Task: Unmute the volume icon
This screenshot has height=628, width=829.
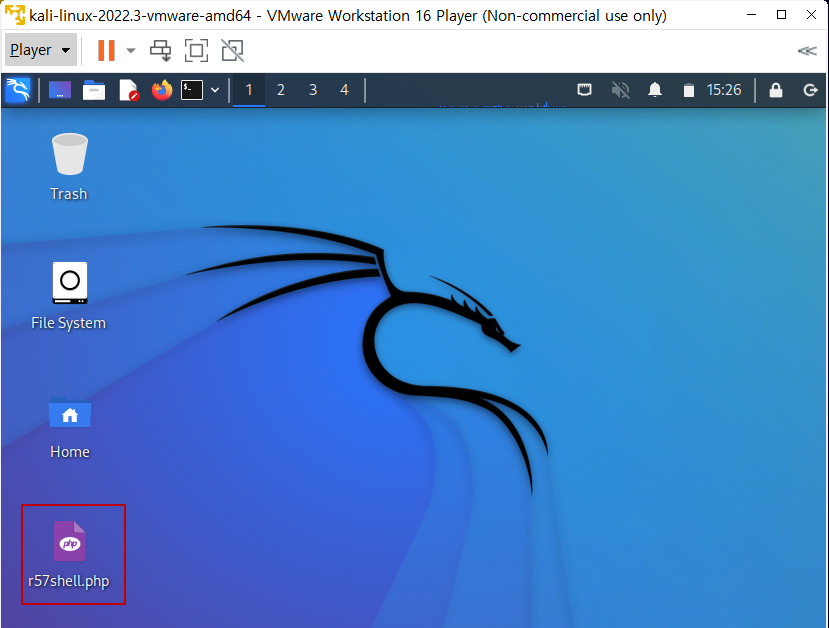Action: [x=620, y=90]
